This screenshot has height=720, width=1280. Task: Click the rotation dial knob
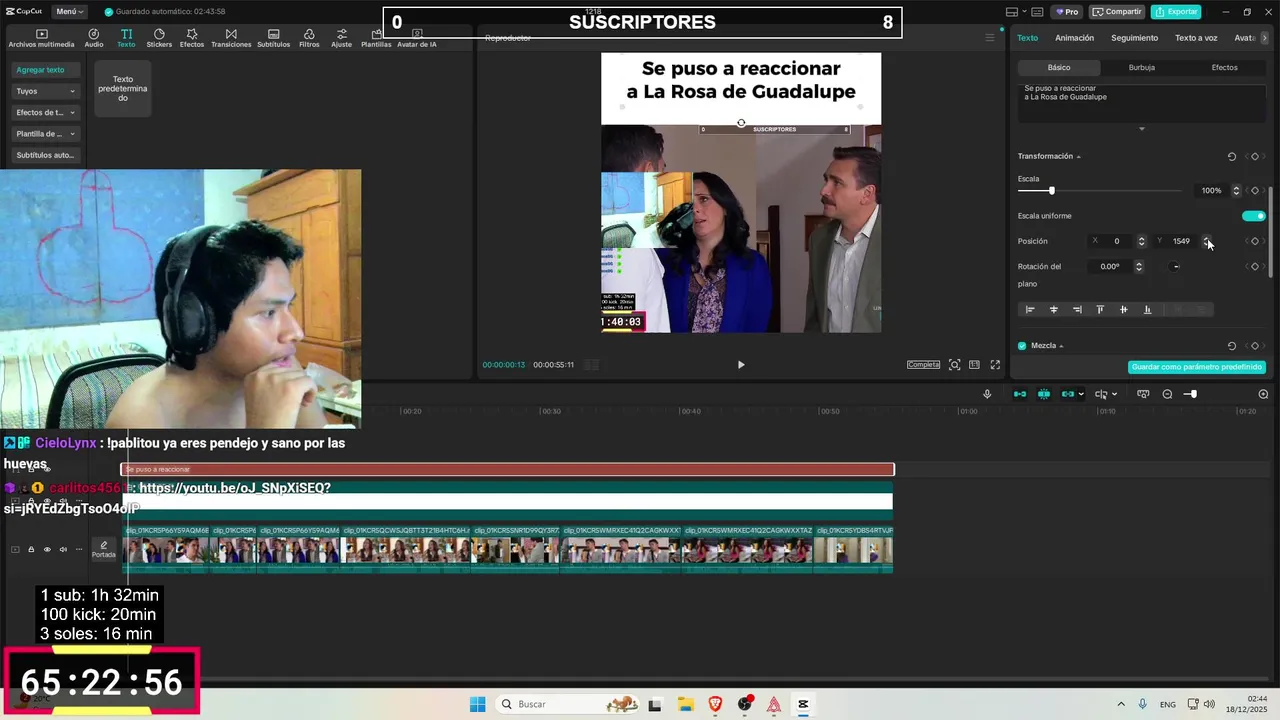point(1175,267)
